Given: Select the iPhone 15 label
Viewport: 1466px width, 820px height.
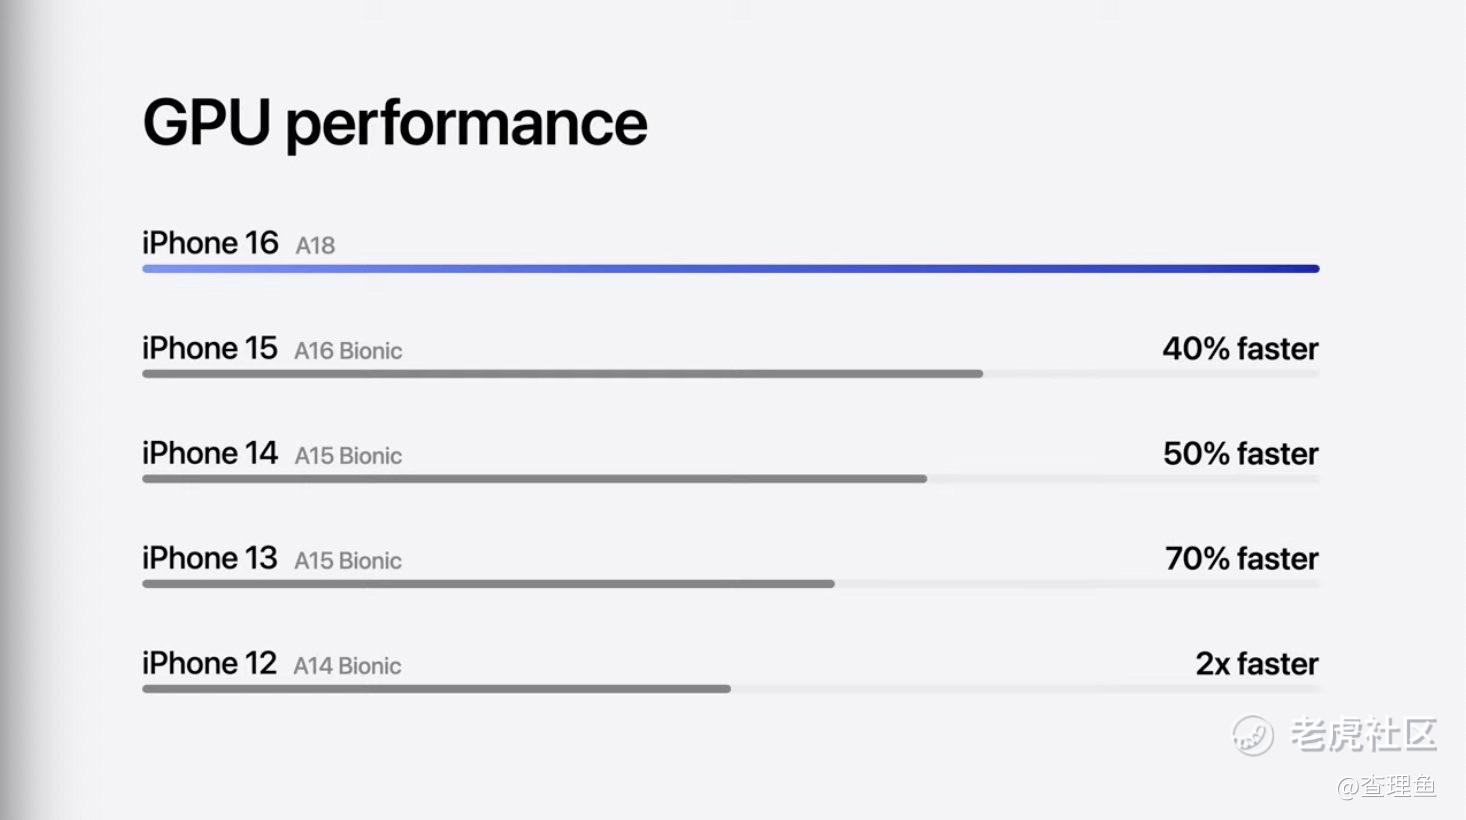Looking at the screenshot, I should [209, 348].
